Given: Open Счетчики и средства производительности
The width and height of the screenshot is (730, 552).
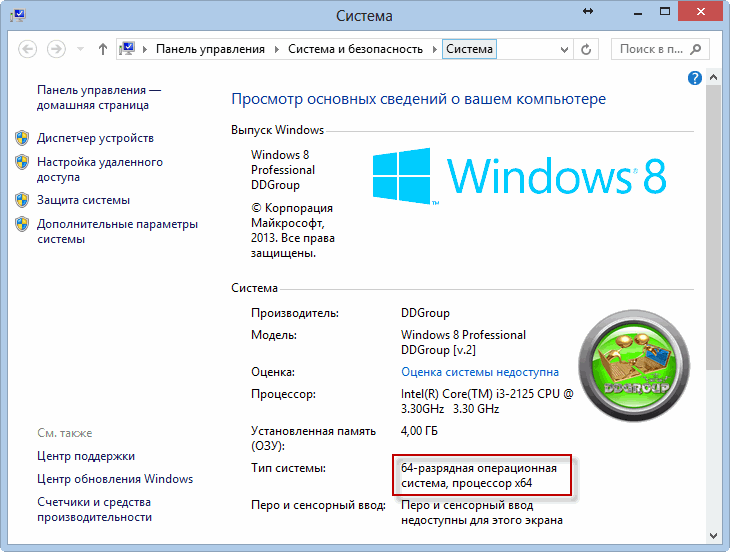Looking at the screenshot, I should pos(95,510).
